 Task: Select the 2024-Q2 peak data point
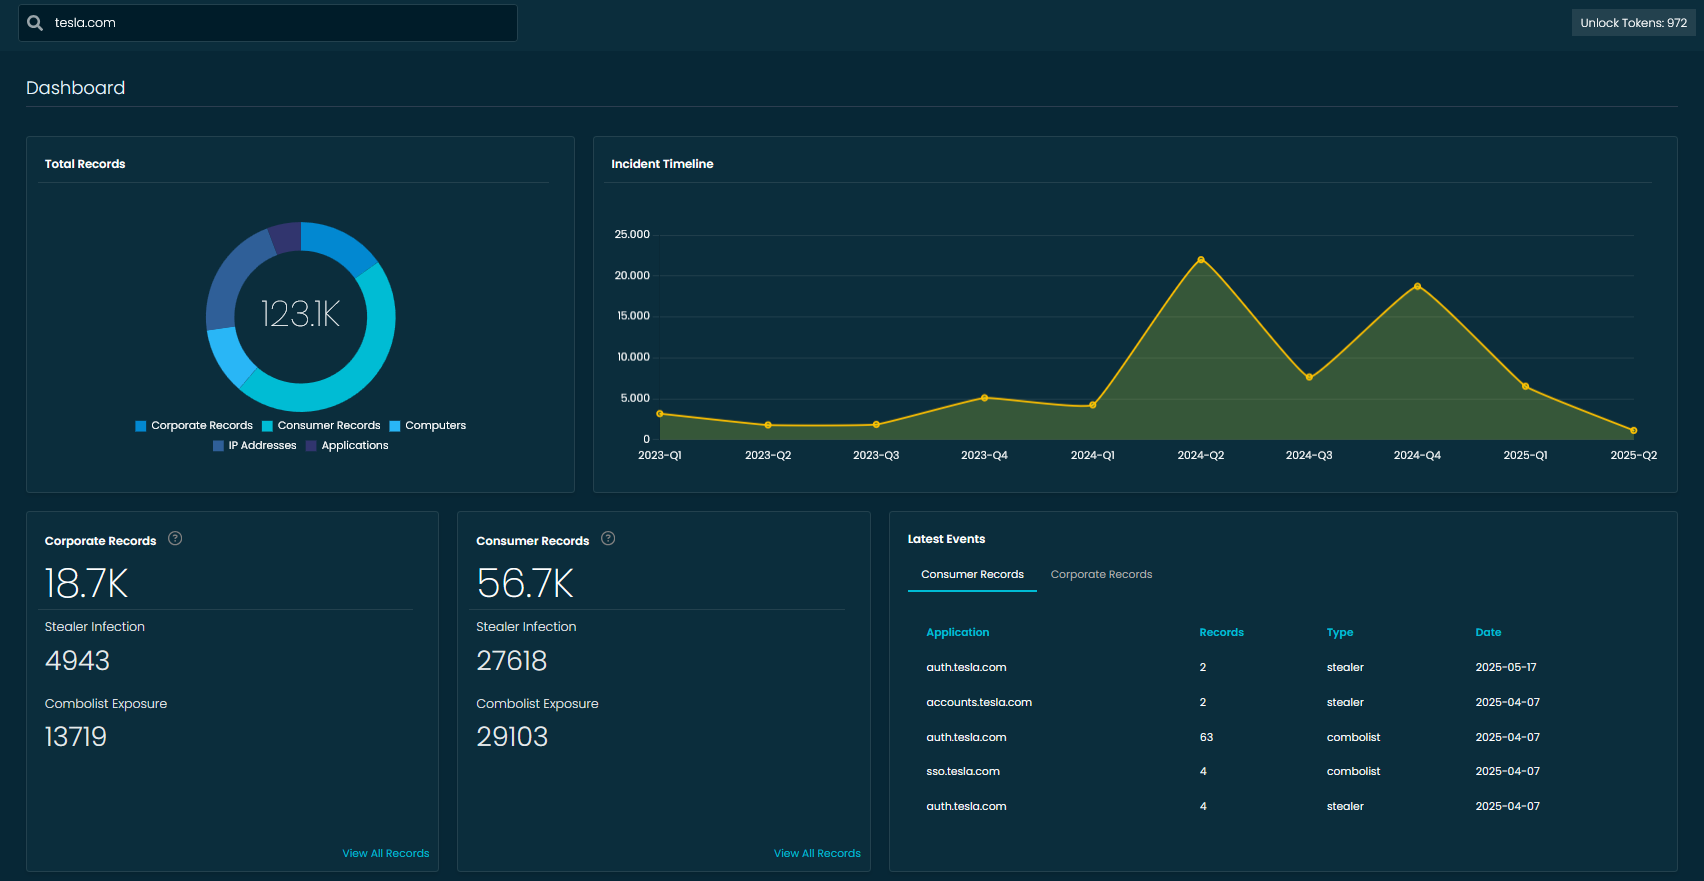(x=1201, y=260)
